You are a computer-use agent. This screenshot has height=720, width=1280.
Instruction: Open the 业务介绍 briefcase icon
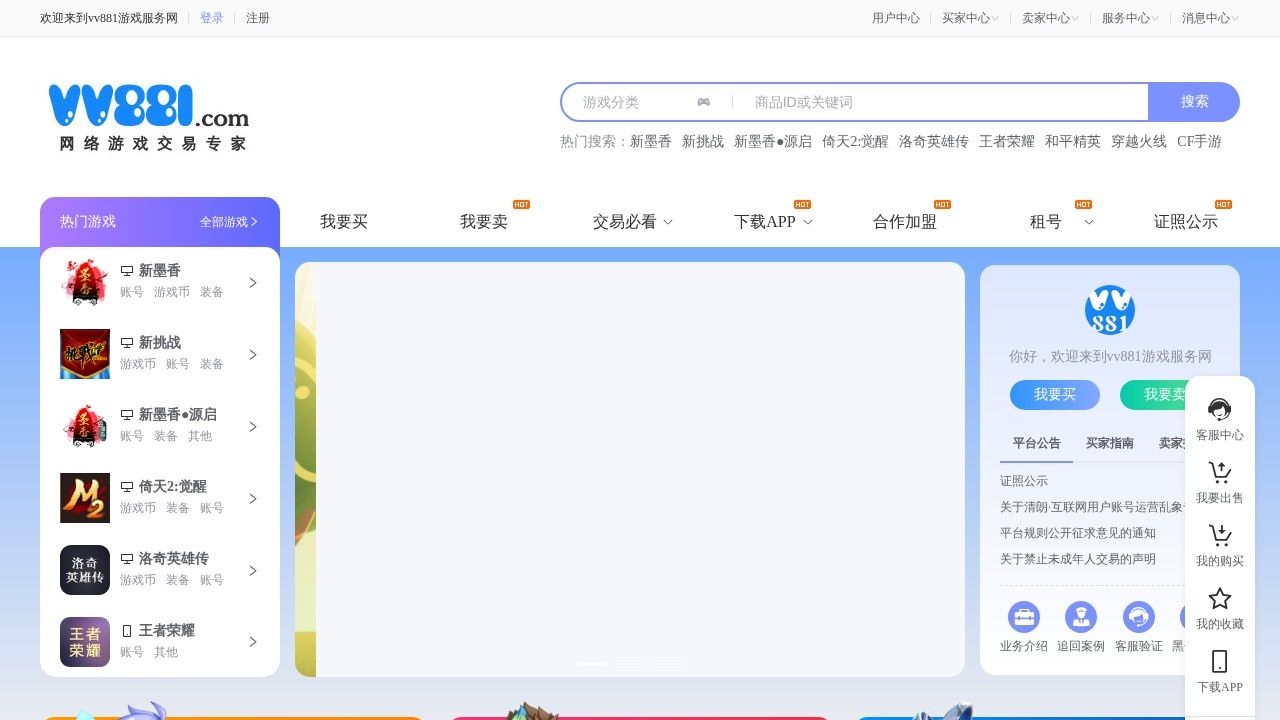1024,616
